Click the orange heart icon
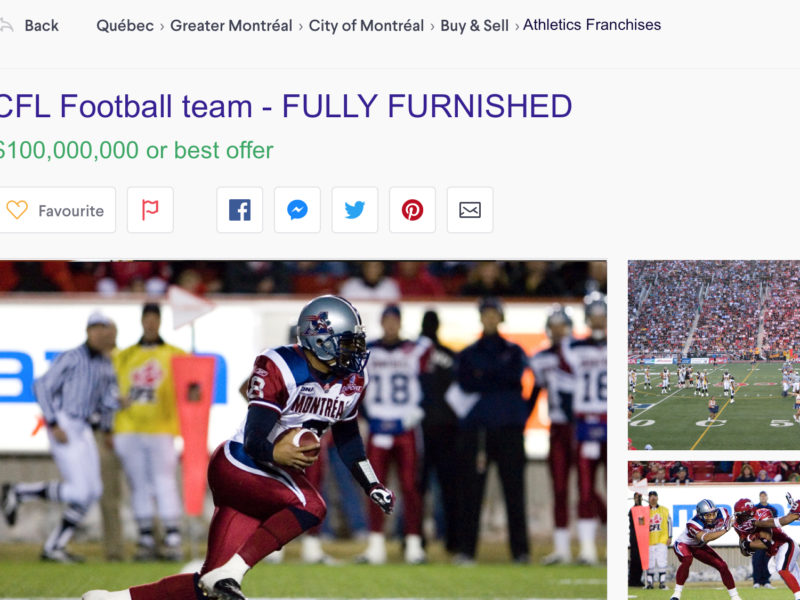Image resolution: width=800 pixels, height=600 pixels. [x=17, y=210]
